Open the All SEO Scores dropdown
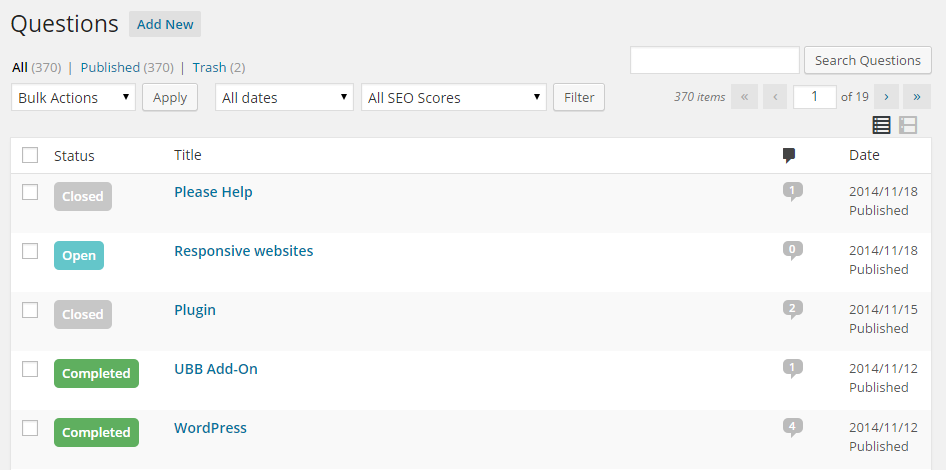 [453, 97]
